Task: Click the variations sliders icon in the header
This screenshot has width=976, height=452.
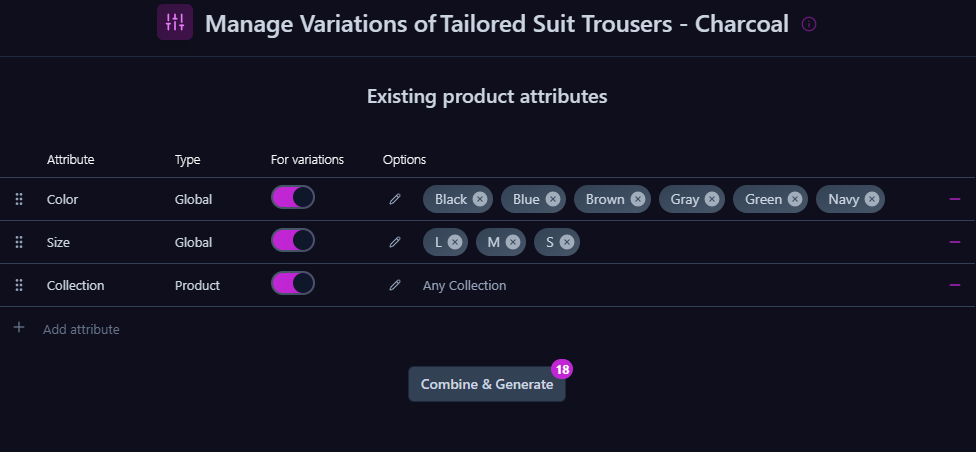Action: coord(175,22)
